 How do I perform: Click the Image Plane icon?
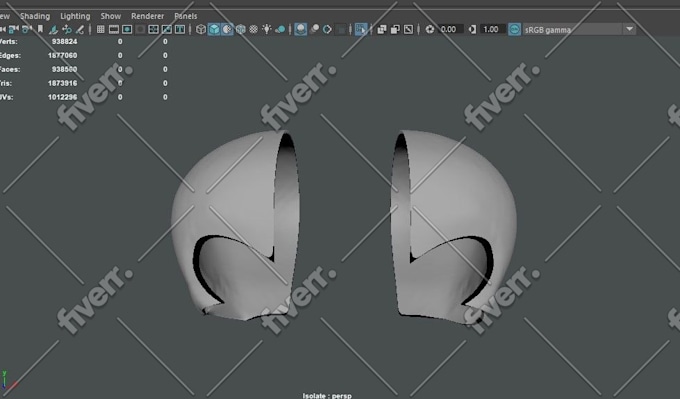54,29
